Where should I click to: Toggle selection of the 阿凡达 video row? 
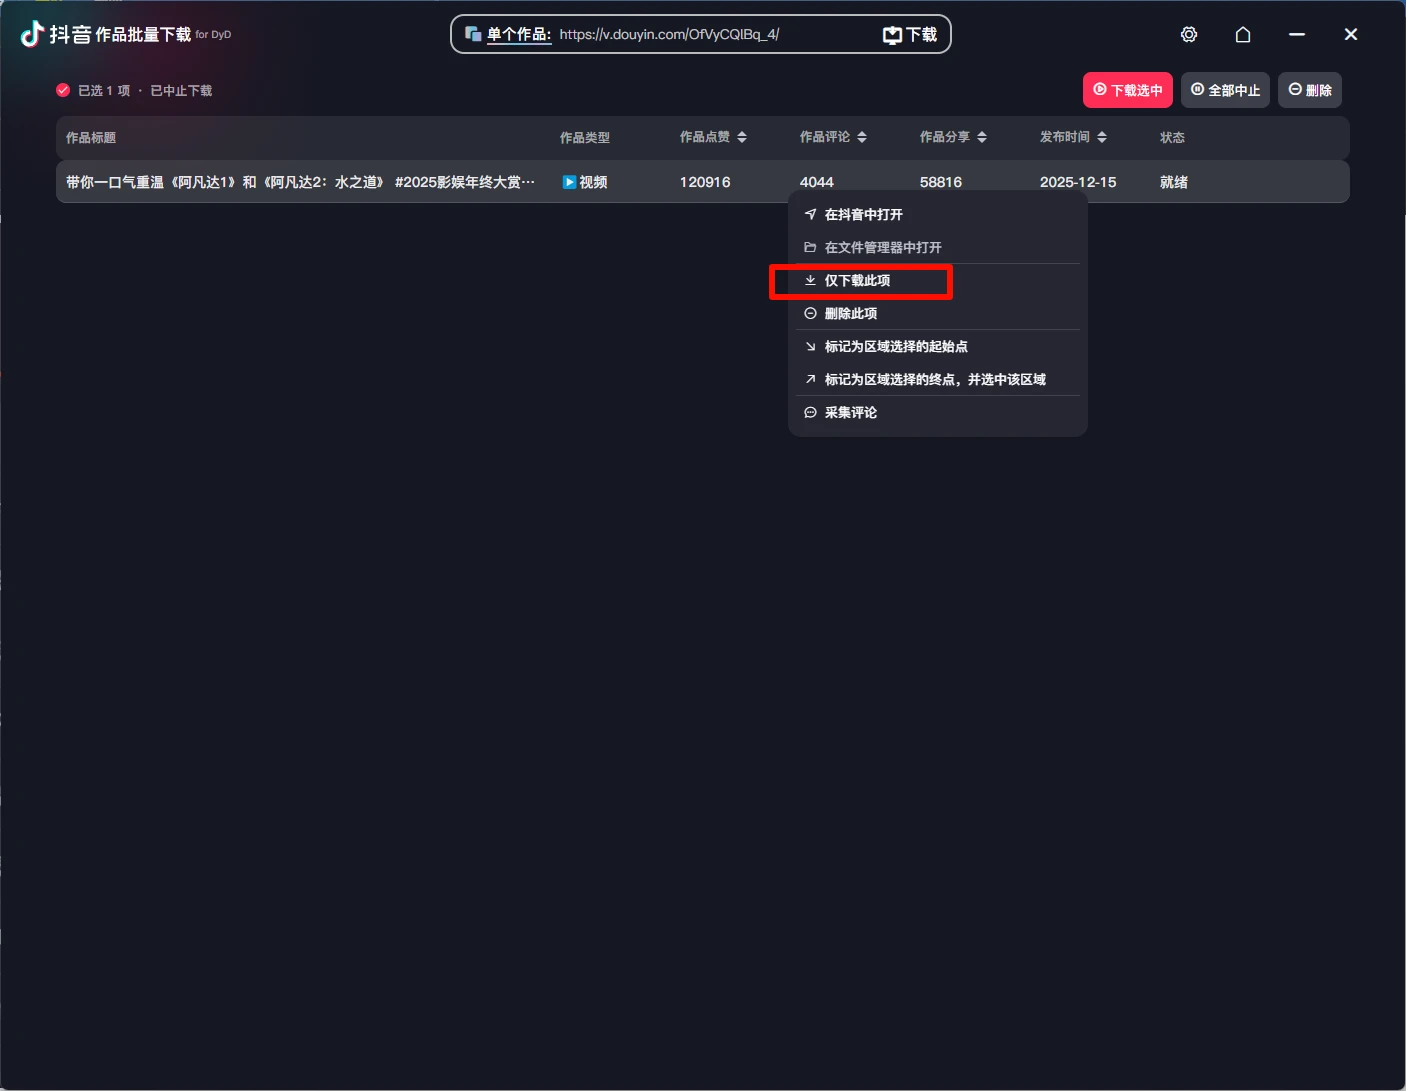(x=300, y=182)
